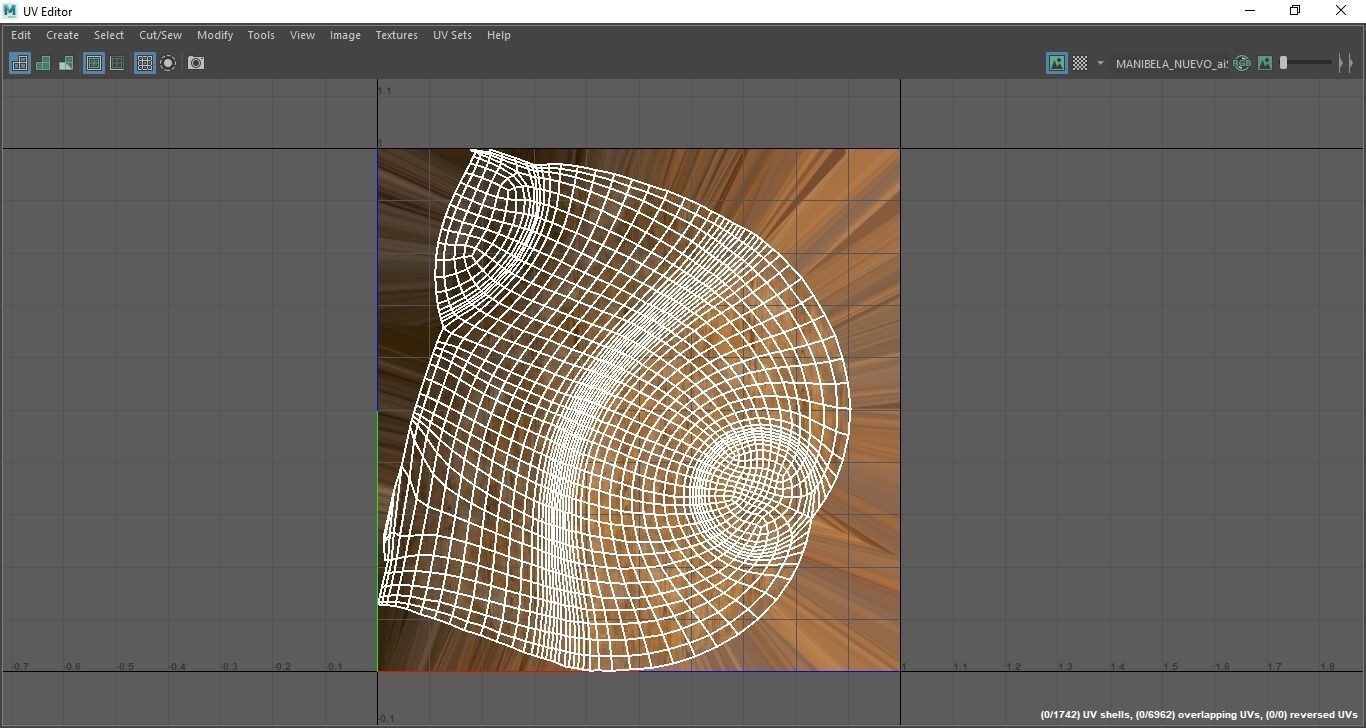The height and width of the screenshot is (728, 1366).
Task: Open the Modify menu
Action: click(215, 35)
